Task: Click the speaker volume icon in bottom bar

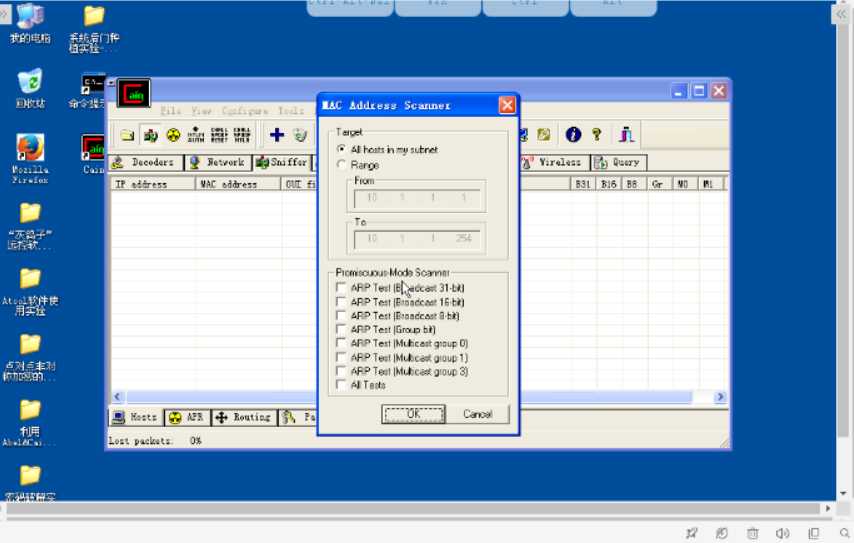Action: tap(782, 533)
